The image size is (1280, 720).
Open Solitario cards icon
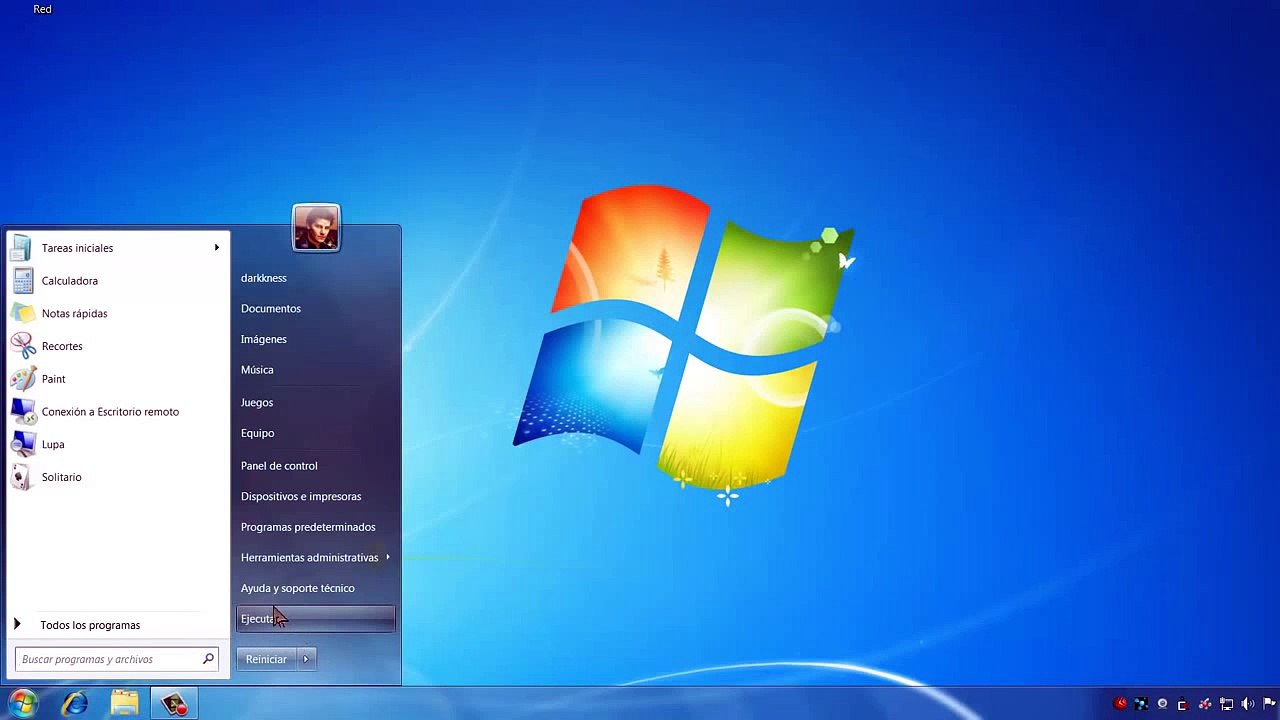23,477
